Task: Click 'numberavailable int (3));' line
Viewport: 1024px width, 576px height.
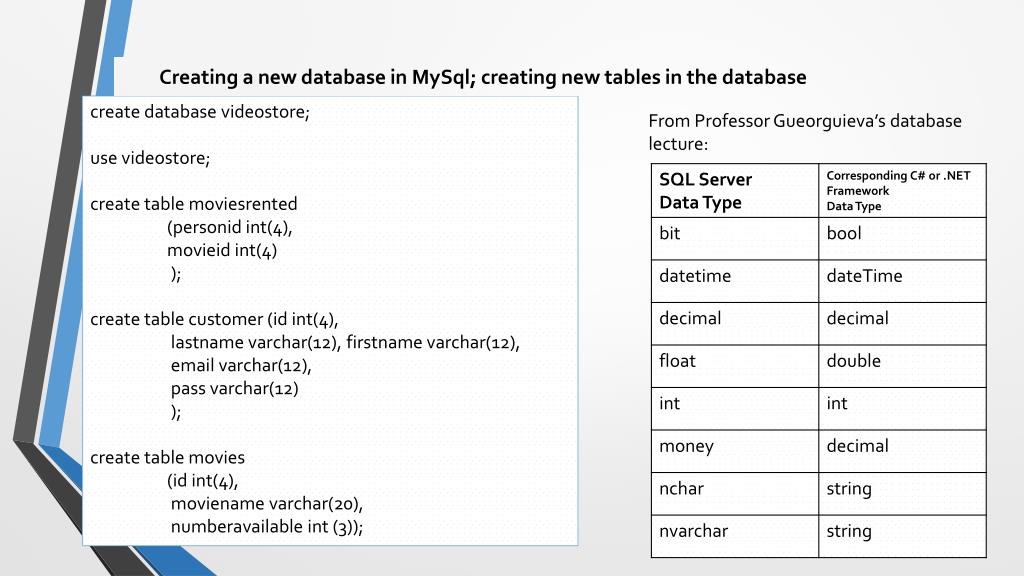Action: 266,526
